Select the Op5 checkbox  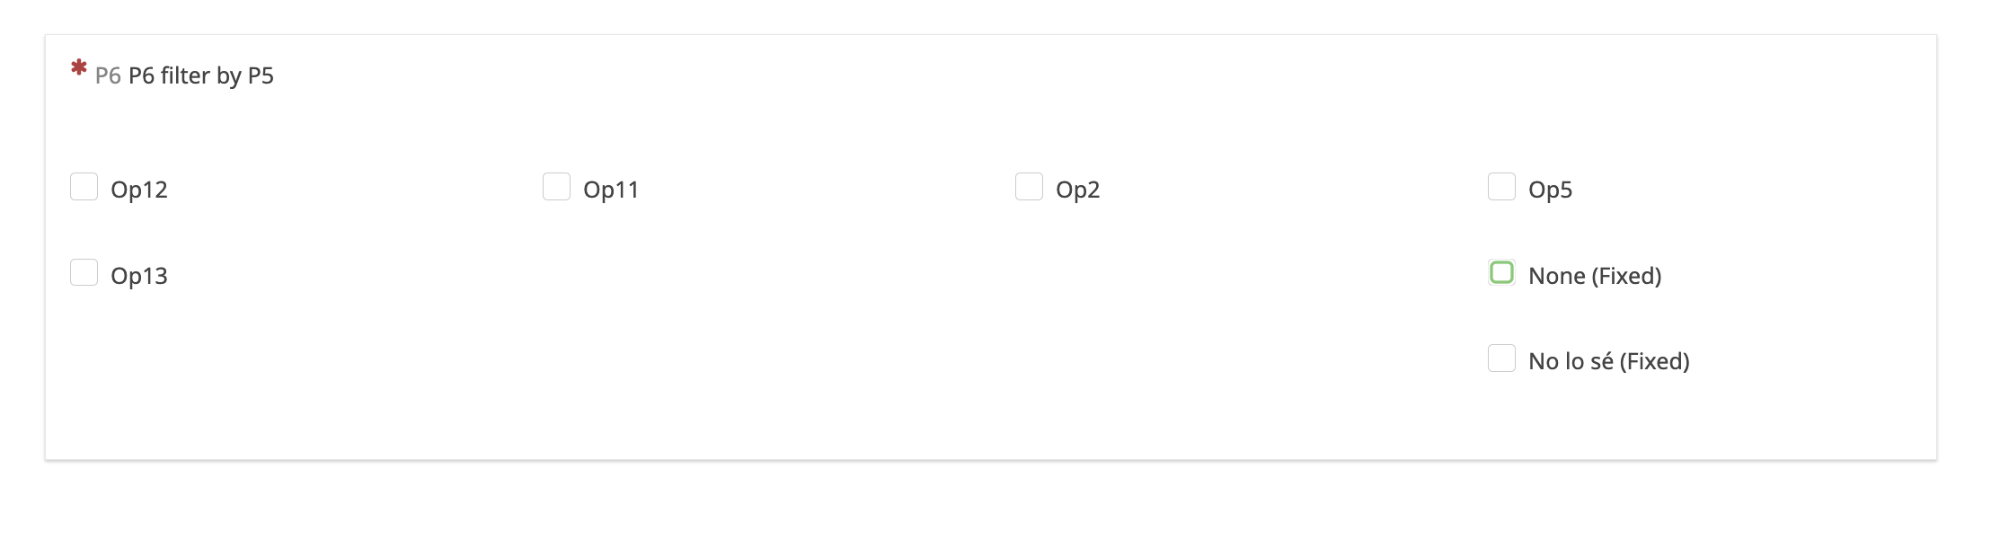pos(1501,187)
